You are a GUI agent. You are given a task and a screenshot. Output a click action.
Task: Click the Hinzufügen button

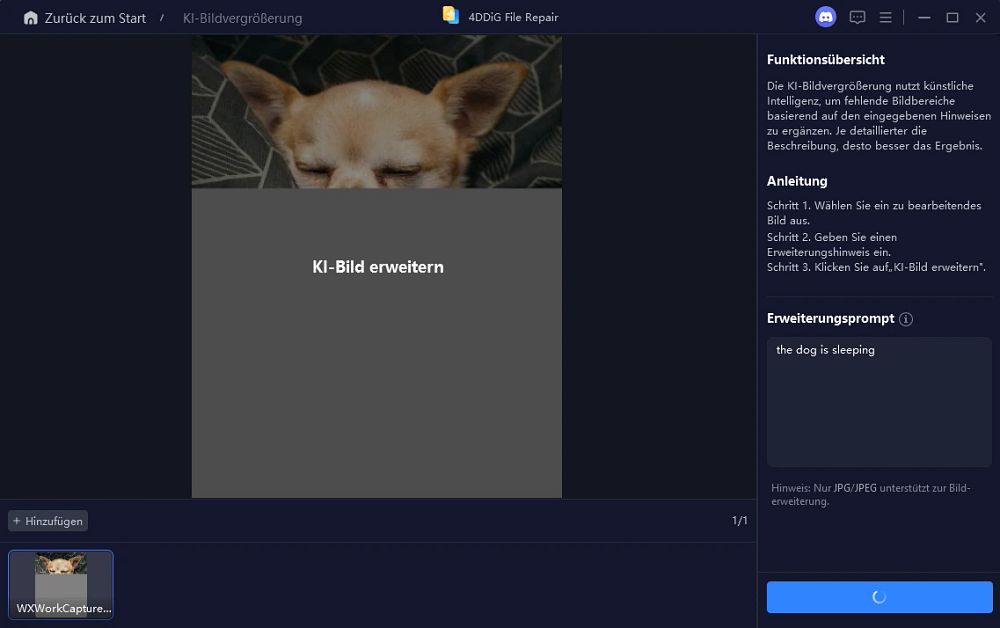48,521
